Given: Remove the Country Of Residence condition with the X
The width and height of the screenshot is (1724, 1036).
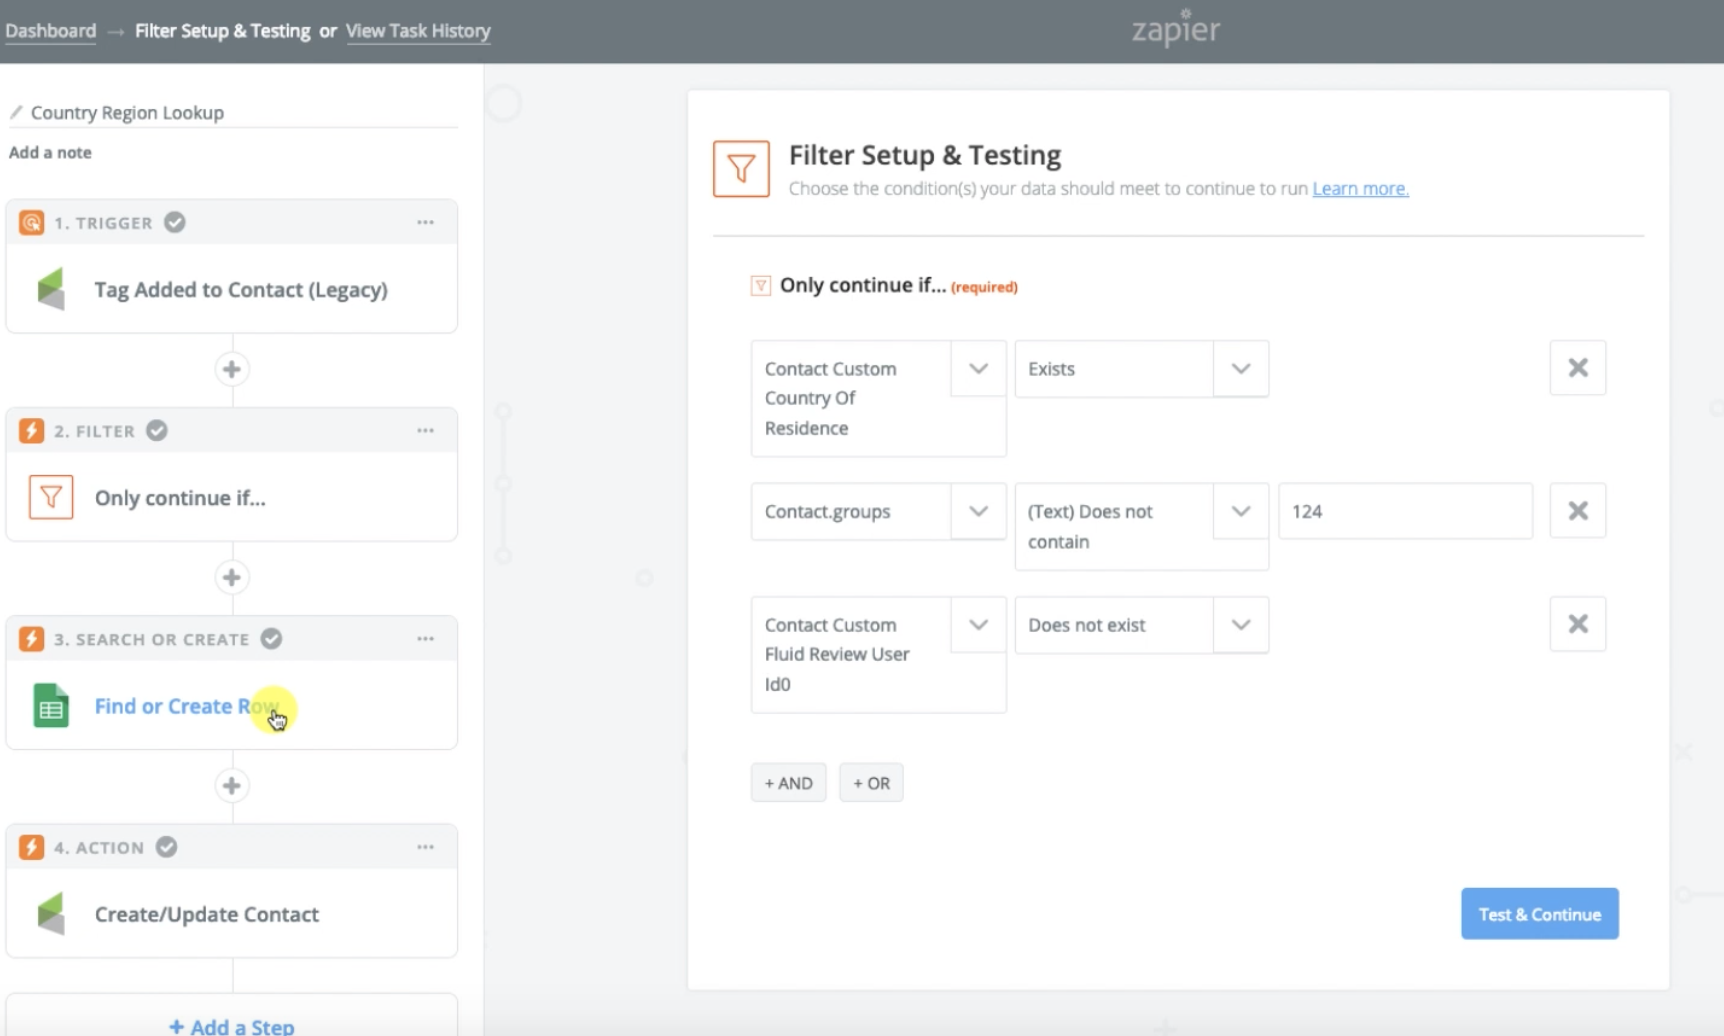Looking at the screenshot, I should point(1577,367).
